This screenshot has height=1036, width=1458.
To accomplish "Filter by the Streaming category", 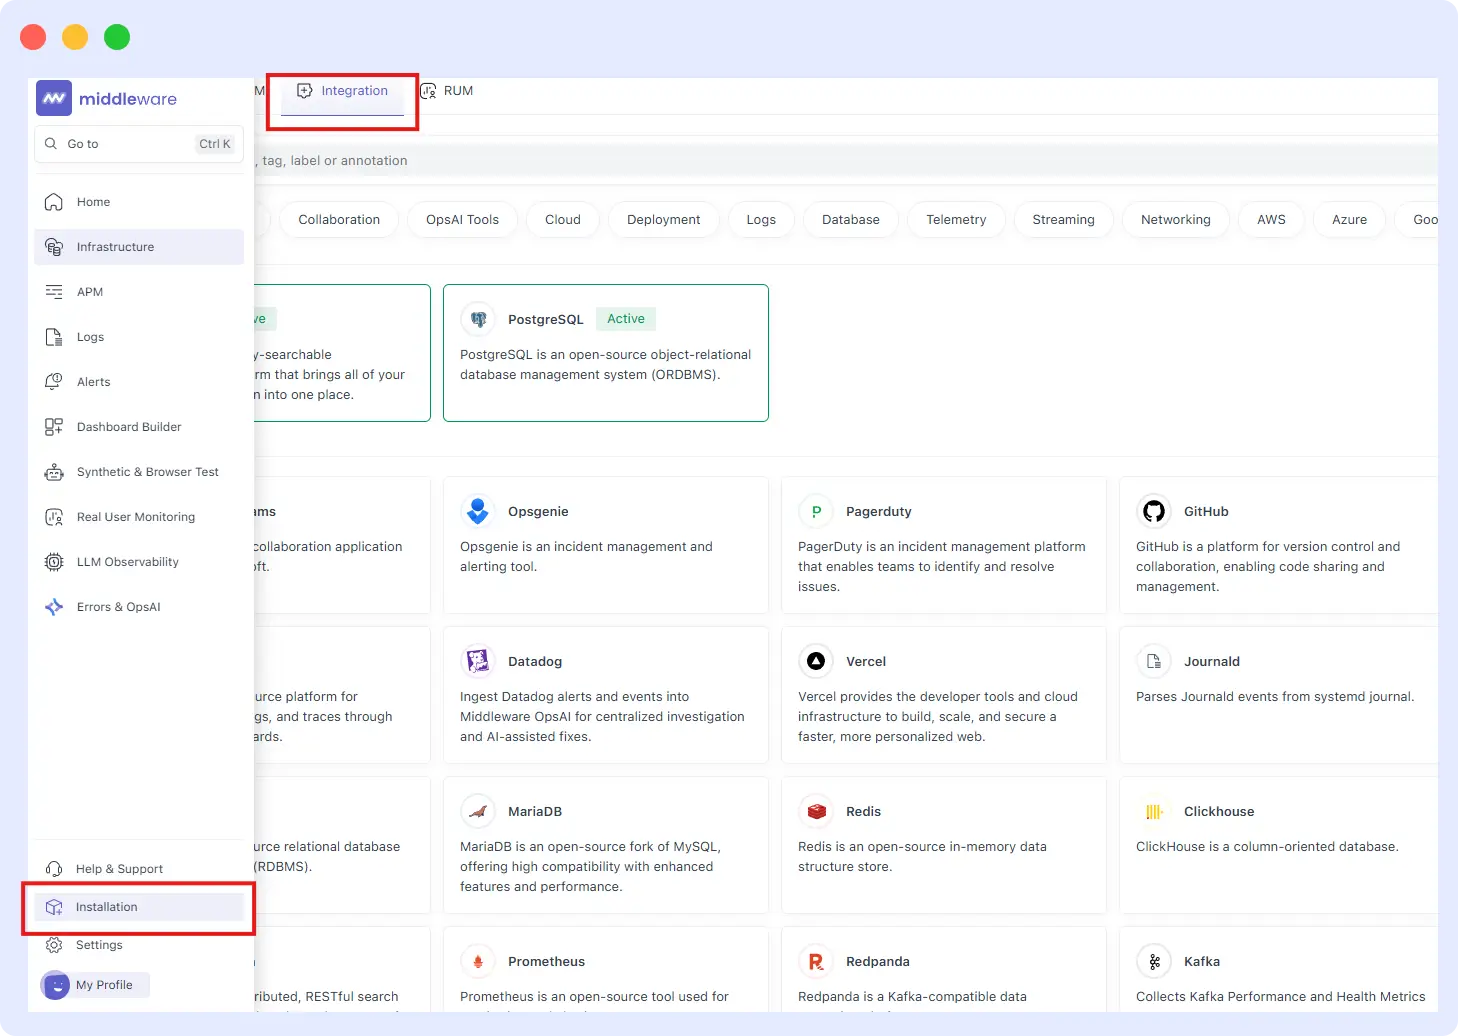I will pyautogui.click(x=1063, y=220).
